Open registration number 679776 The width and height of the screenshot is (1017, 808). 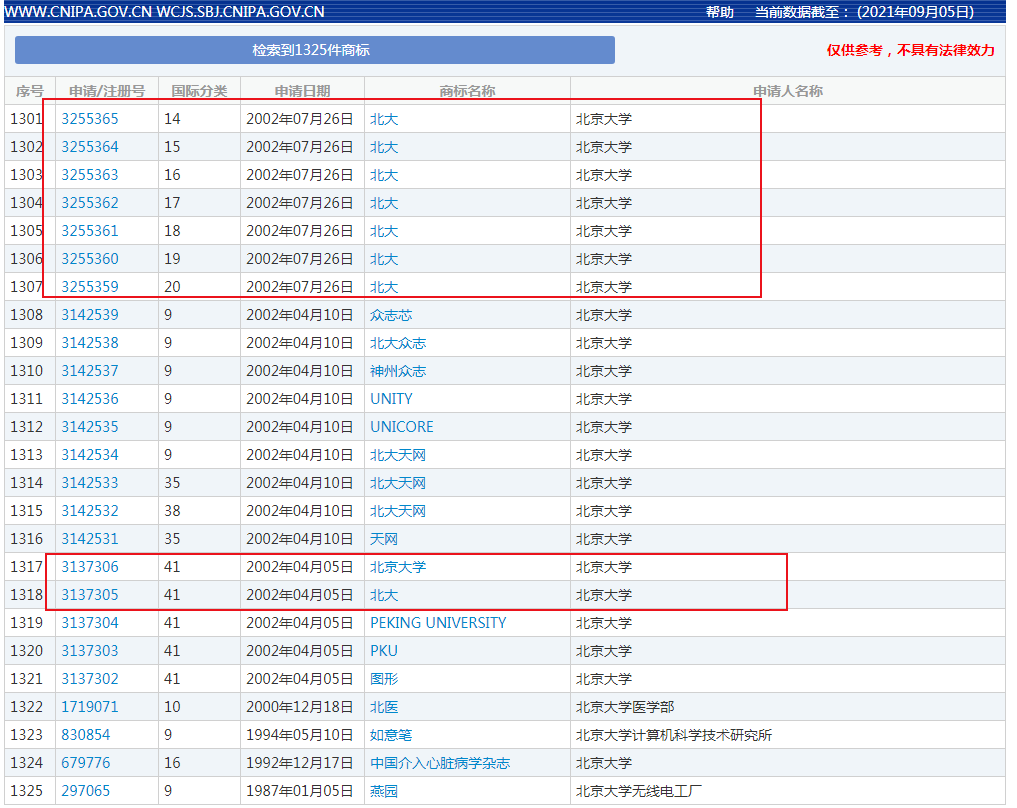tap(86, 762)
